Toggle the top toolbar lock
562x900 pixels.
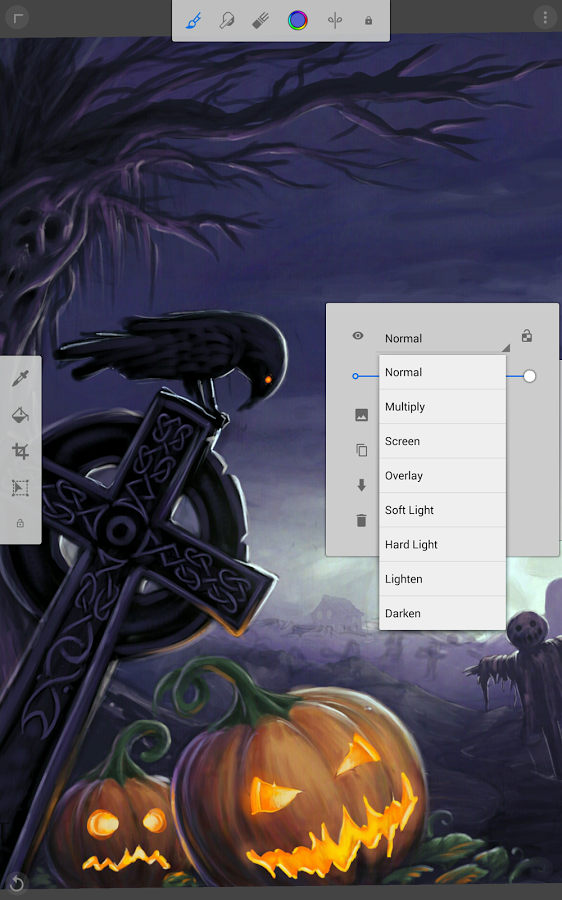click(x=369, y=21)
